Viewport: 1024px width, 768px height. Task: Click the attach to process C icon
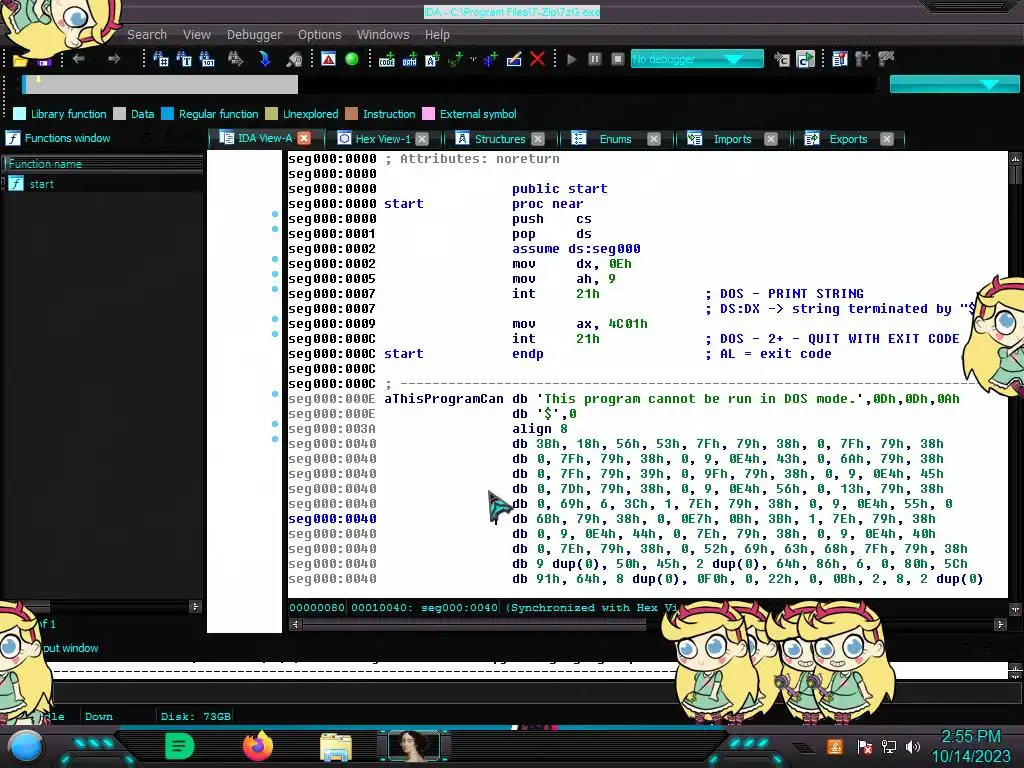pyautogui.click(x=782, y=59)
